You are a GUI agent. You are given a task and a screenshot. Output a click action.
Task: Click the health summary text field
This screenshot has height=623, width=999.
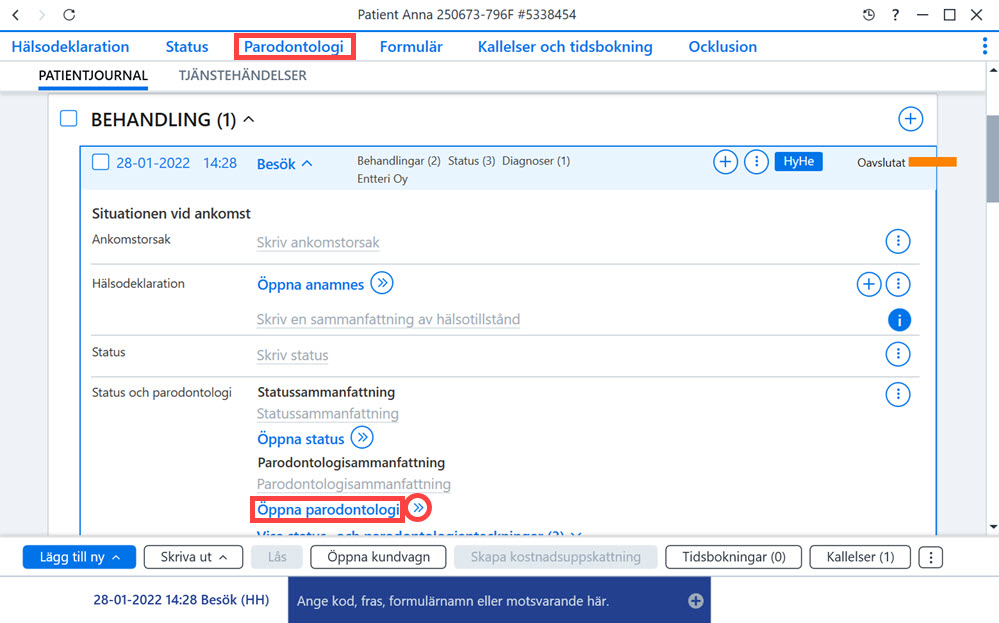tap(388, 319)
